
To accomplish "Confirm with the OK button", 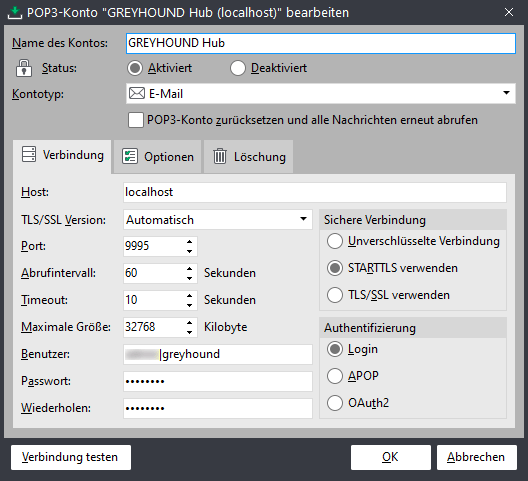I will click(x=391, y=457).
